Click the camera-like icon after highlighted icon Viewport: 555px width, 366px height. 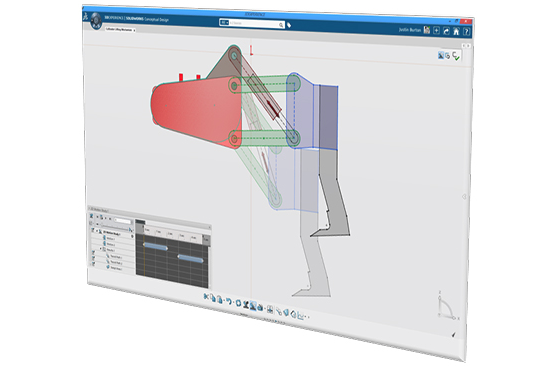[260, 308]
